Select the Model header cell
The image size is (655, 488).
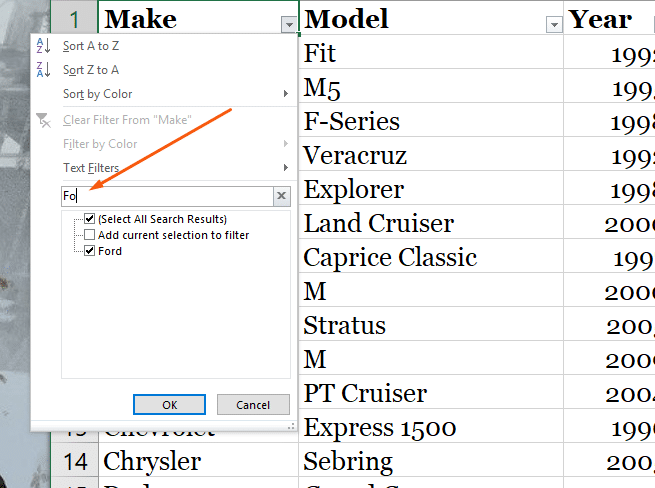431,18
